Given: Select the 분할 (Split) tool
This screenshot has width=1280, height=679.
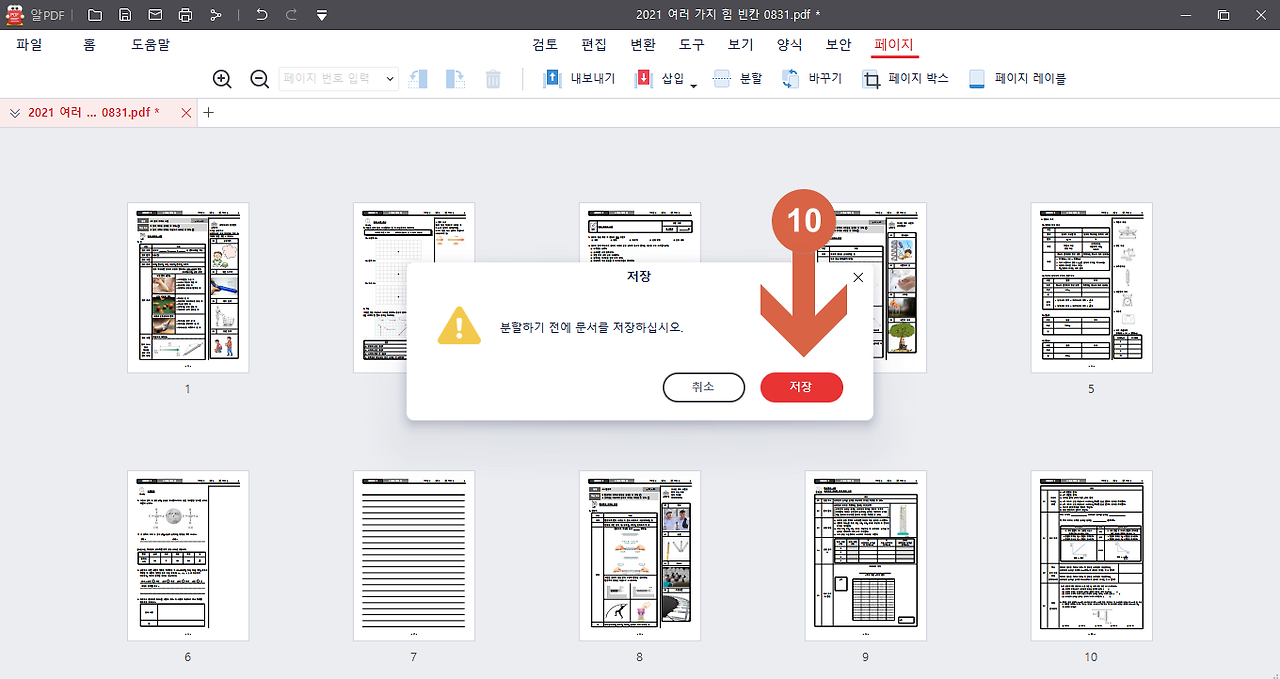Looking at the screenshot, I should pos(737,78).
